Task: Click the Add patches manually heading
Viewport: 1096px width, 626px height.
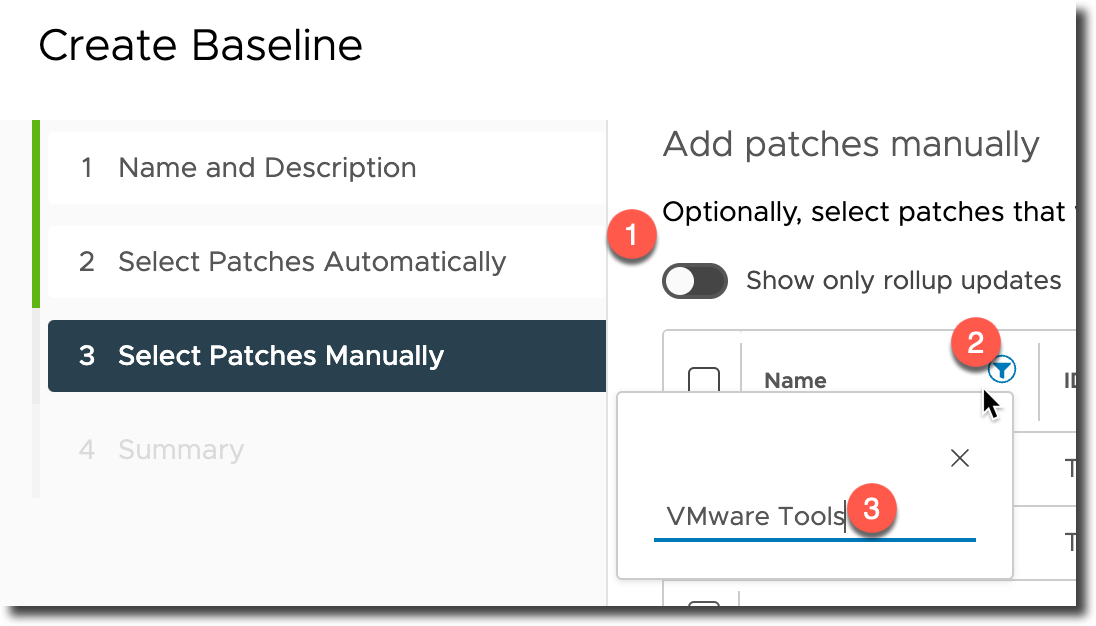Action: pos(851,145)
